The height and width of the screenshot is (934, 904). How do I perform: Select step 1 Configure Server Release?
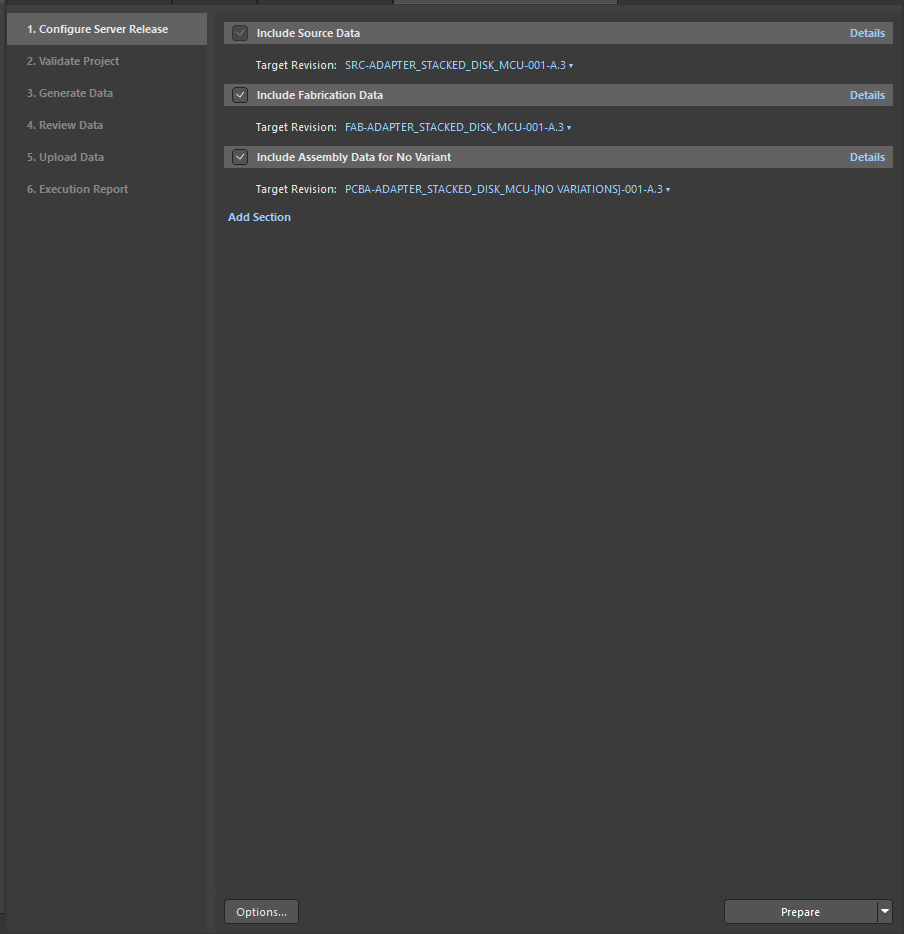click(x=97, y=29)
